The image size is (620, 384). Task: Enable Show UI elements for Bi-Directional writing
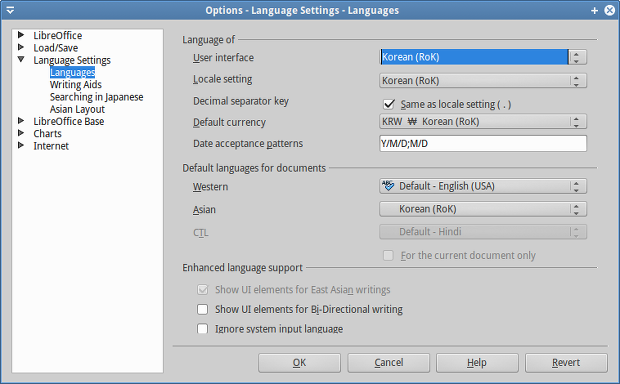202,309
